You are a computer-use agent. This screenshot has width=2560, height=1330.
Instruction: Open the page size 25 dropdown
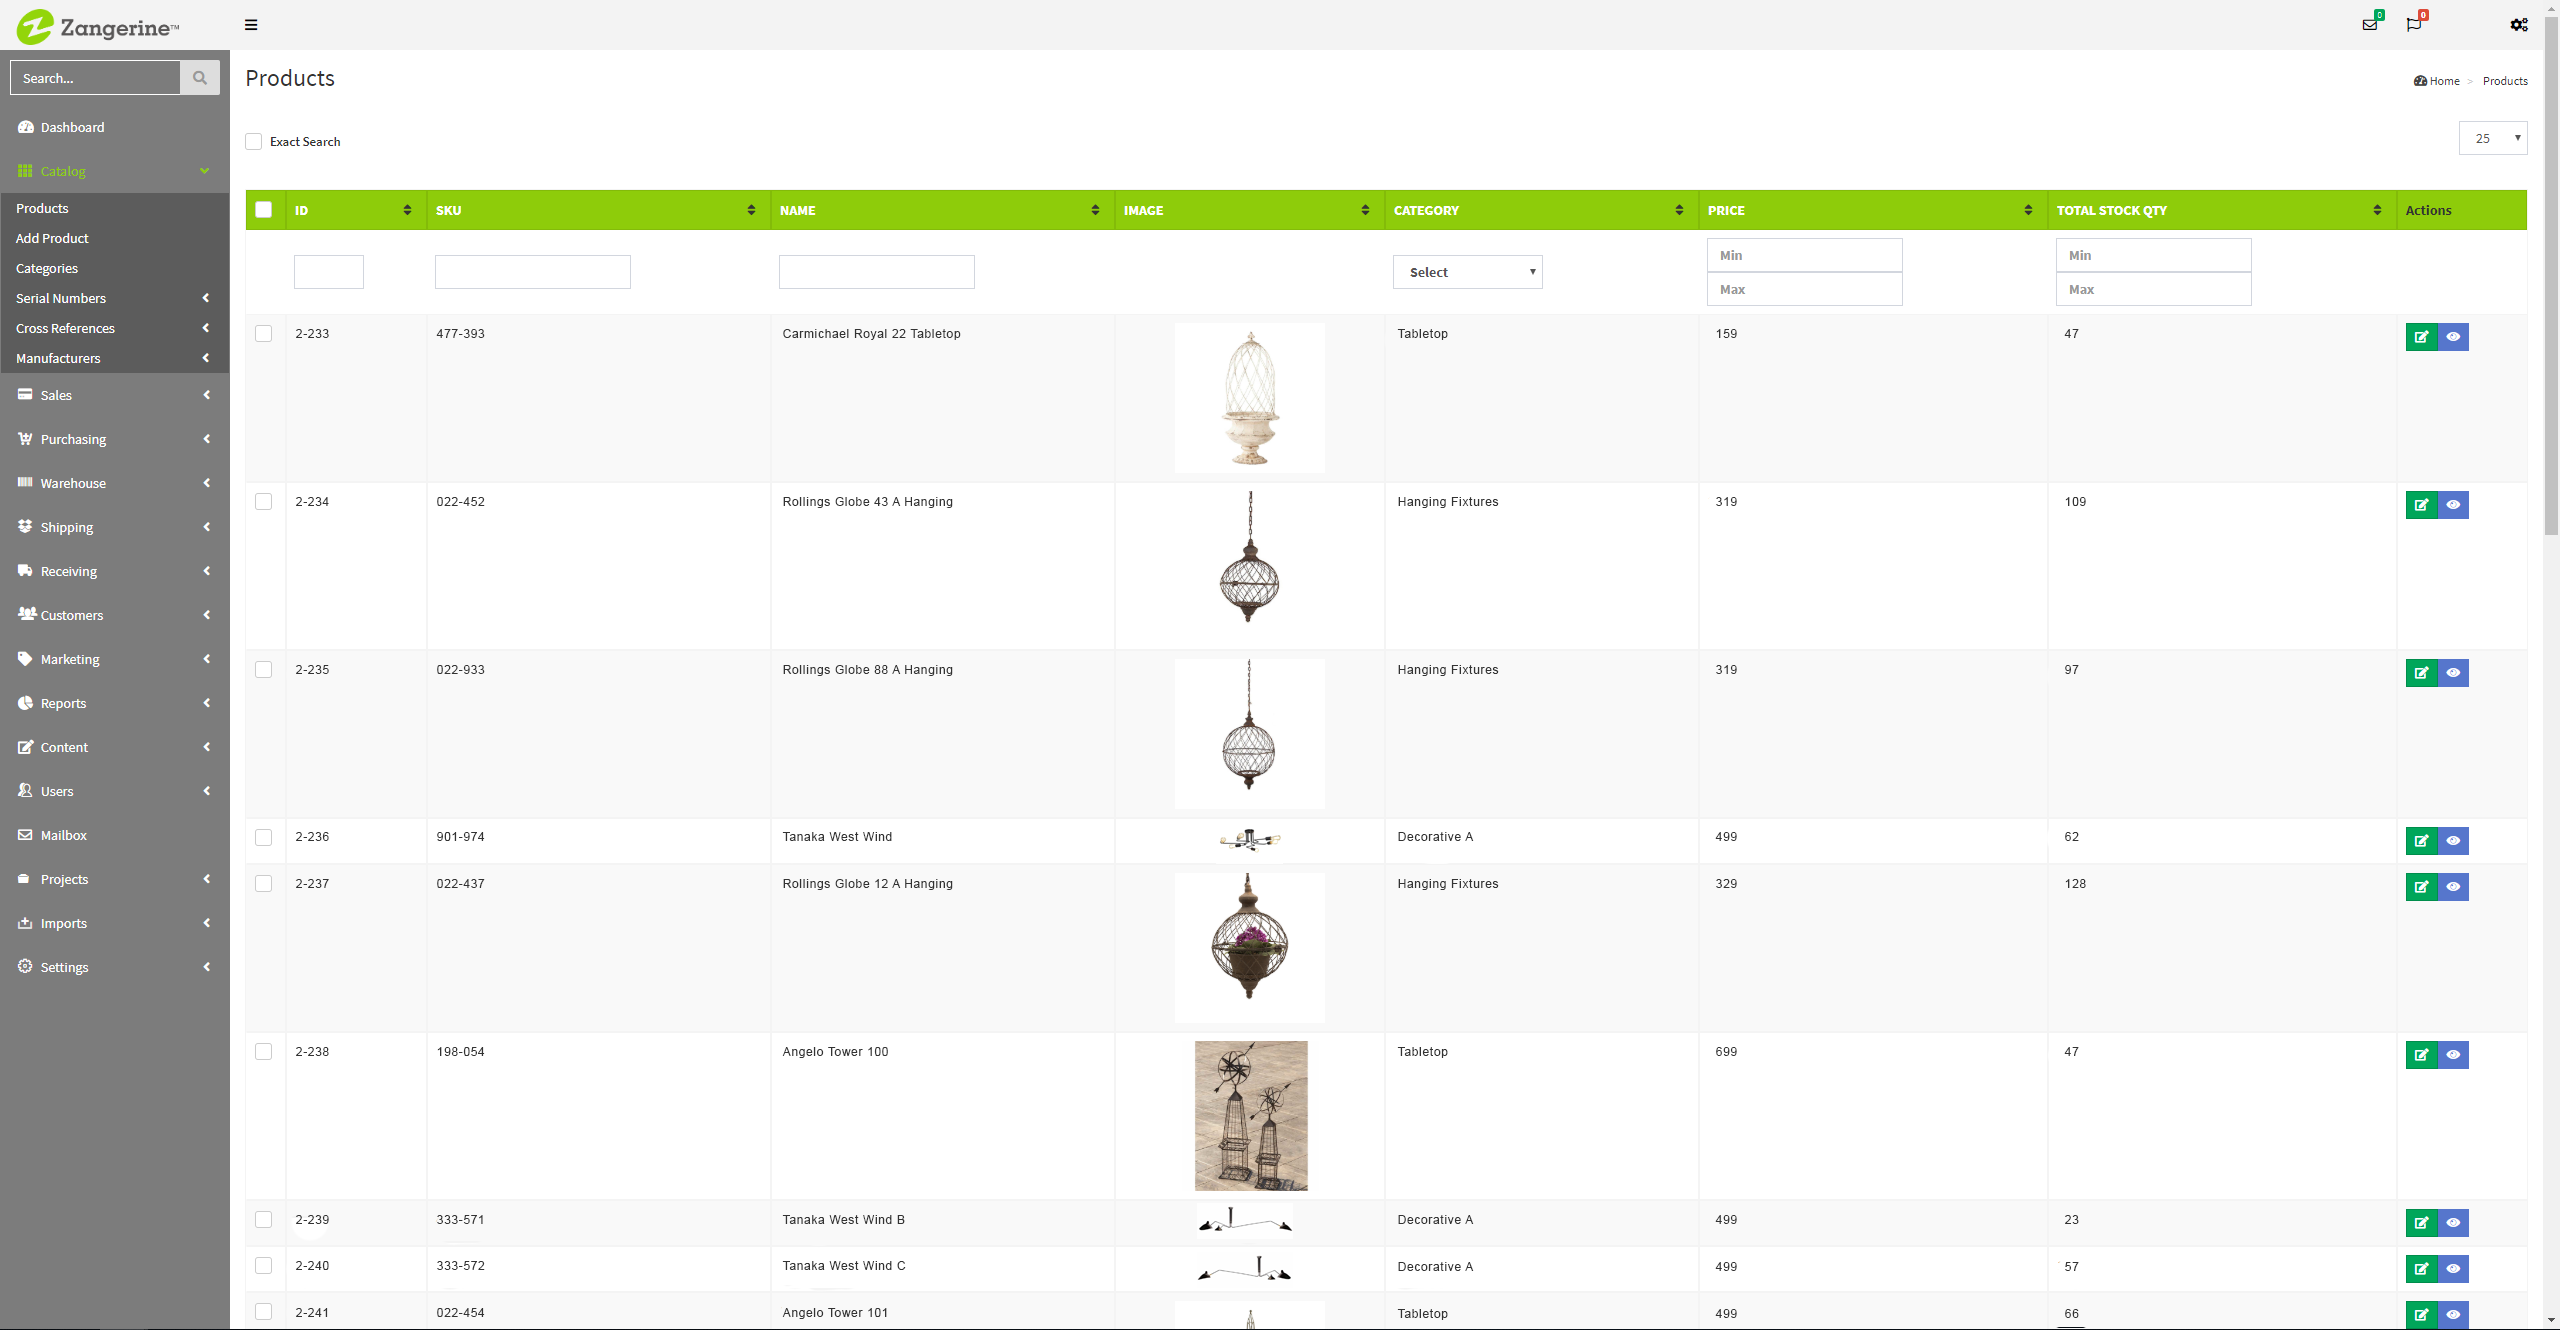[x=2492, y=138]
